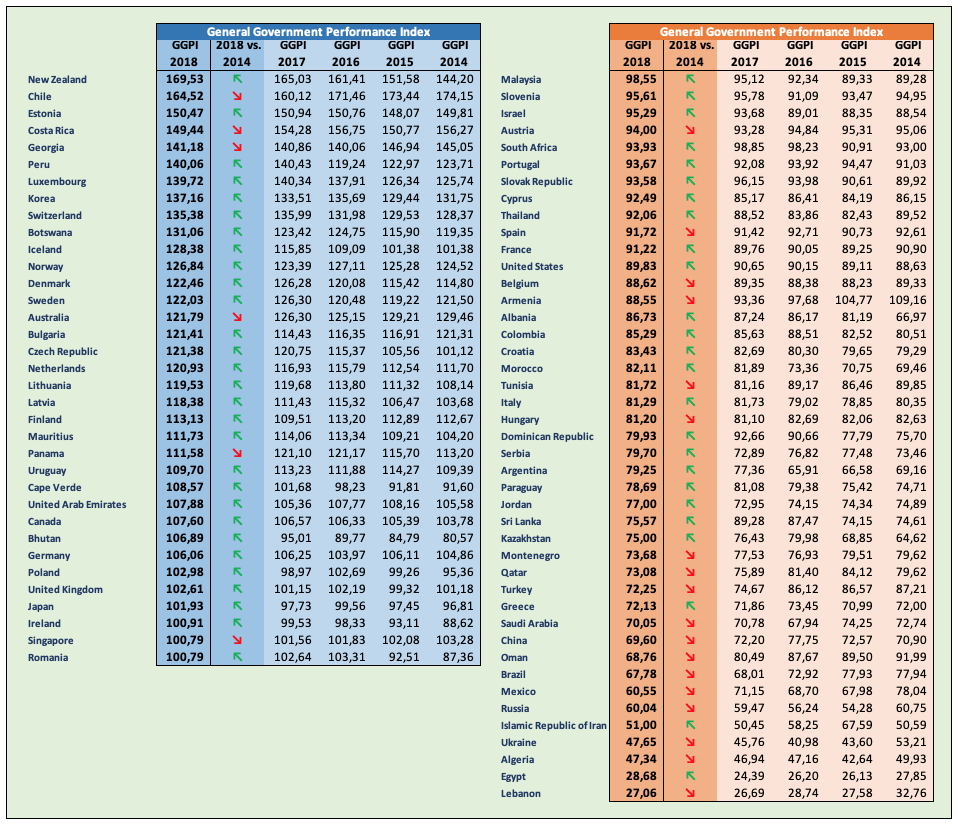The image size is (958, 826).
Task: Click the red down arrow for Georgia
Action: coord(238,147)
